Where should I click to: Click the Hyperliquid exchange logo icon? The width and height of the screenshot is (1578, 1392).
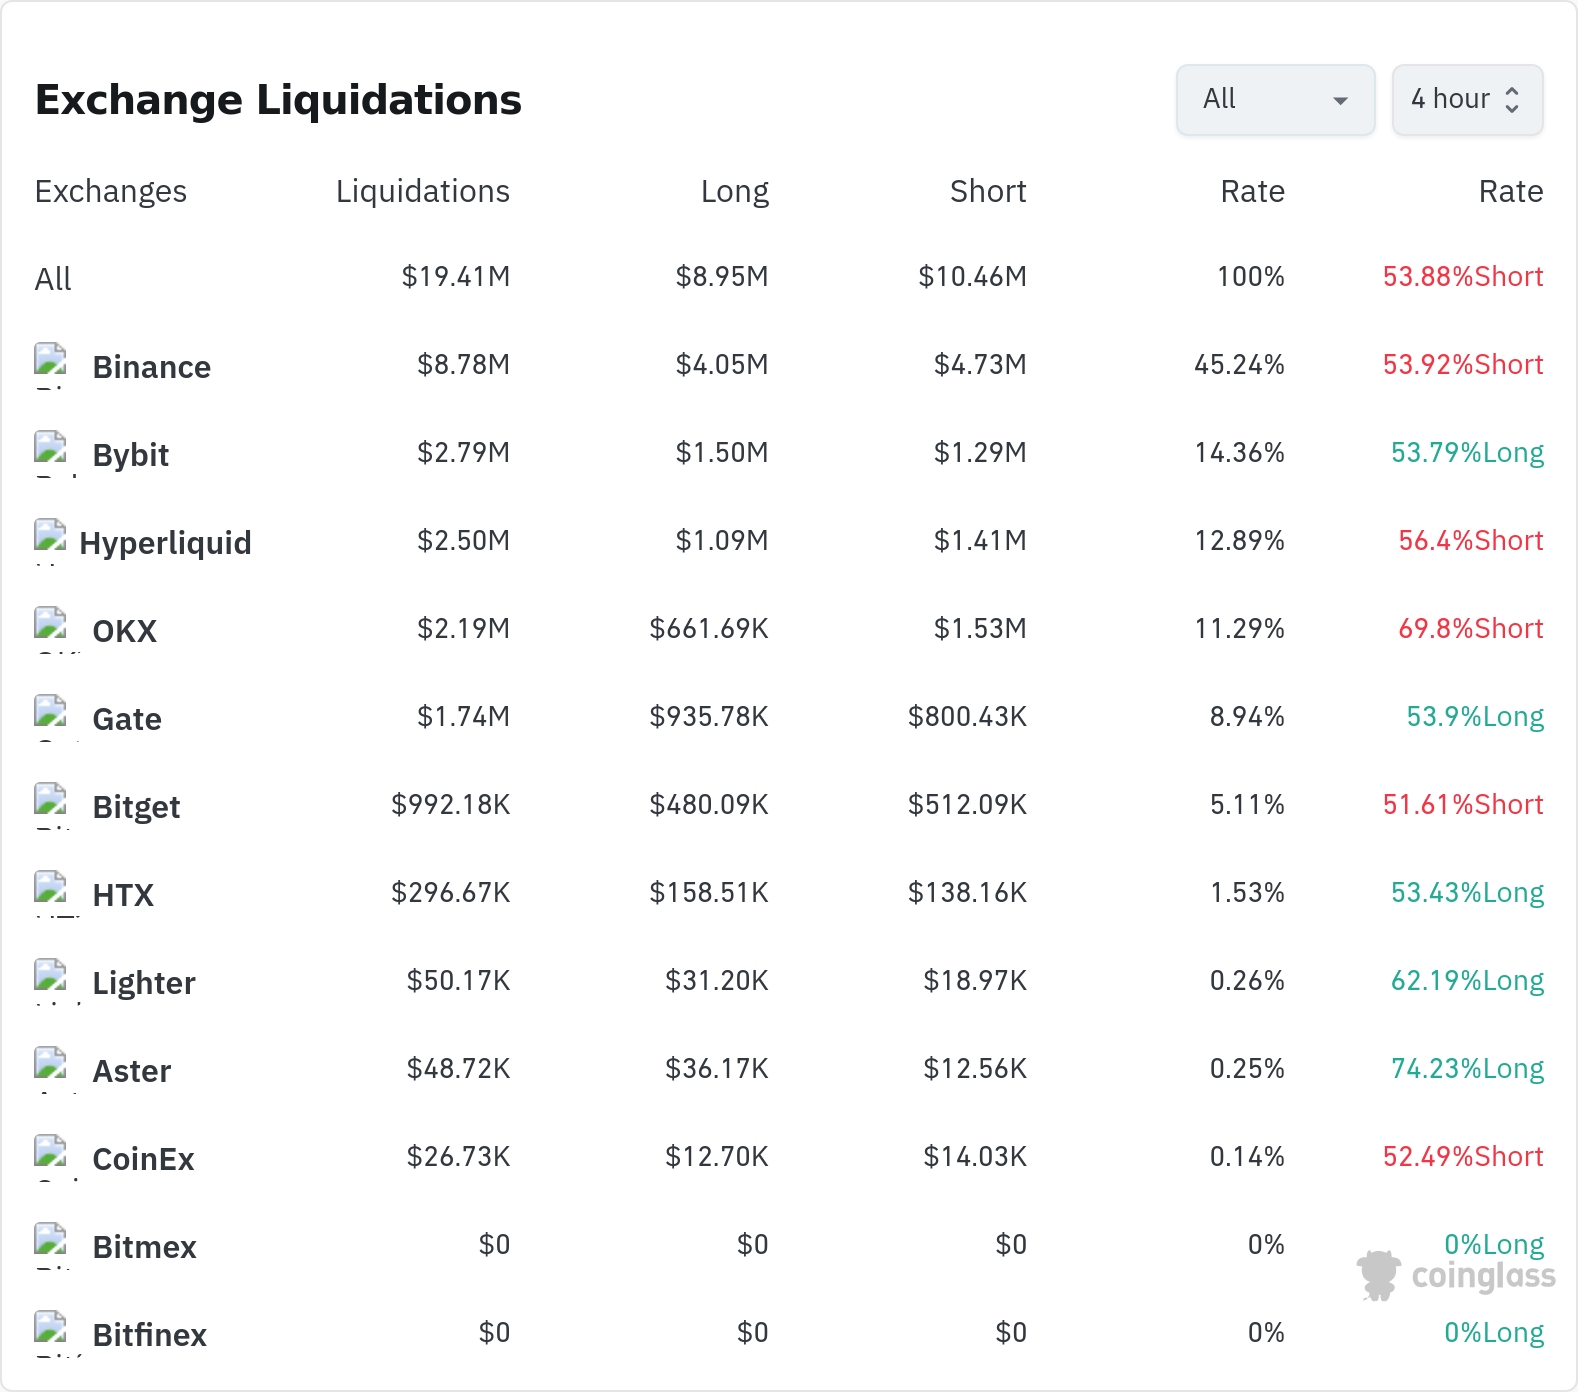tap(51, 542)
